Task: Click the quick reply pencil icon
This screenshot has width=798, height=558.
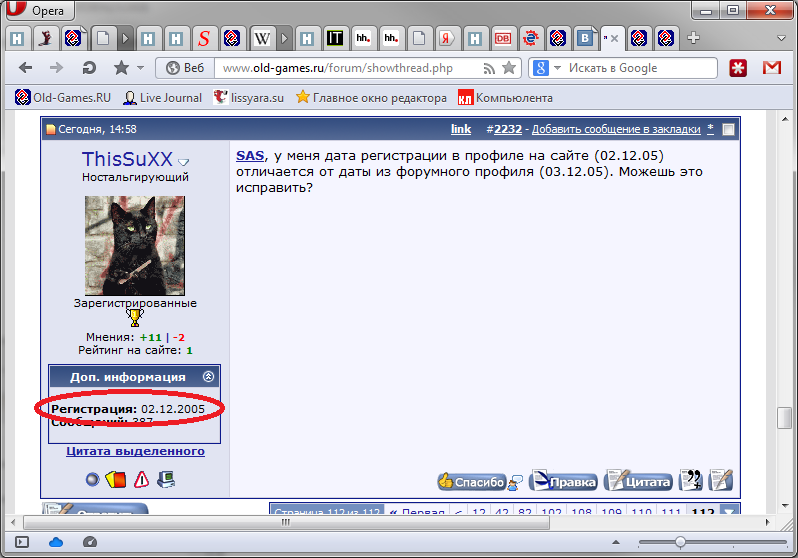Action: point(721,480)
